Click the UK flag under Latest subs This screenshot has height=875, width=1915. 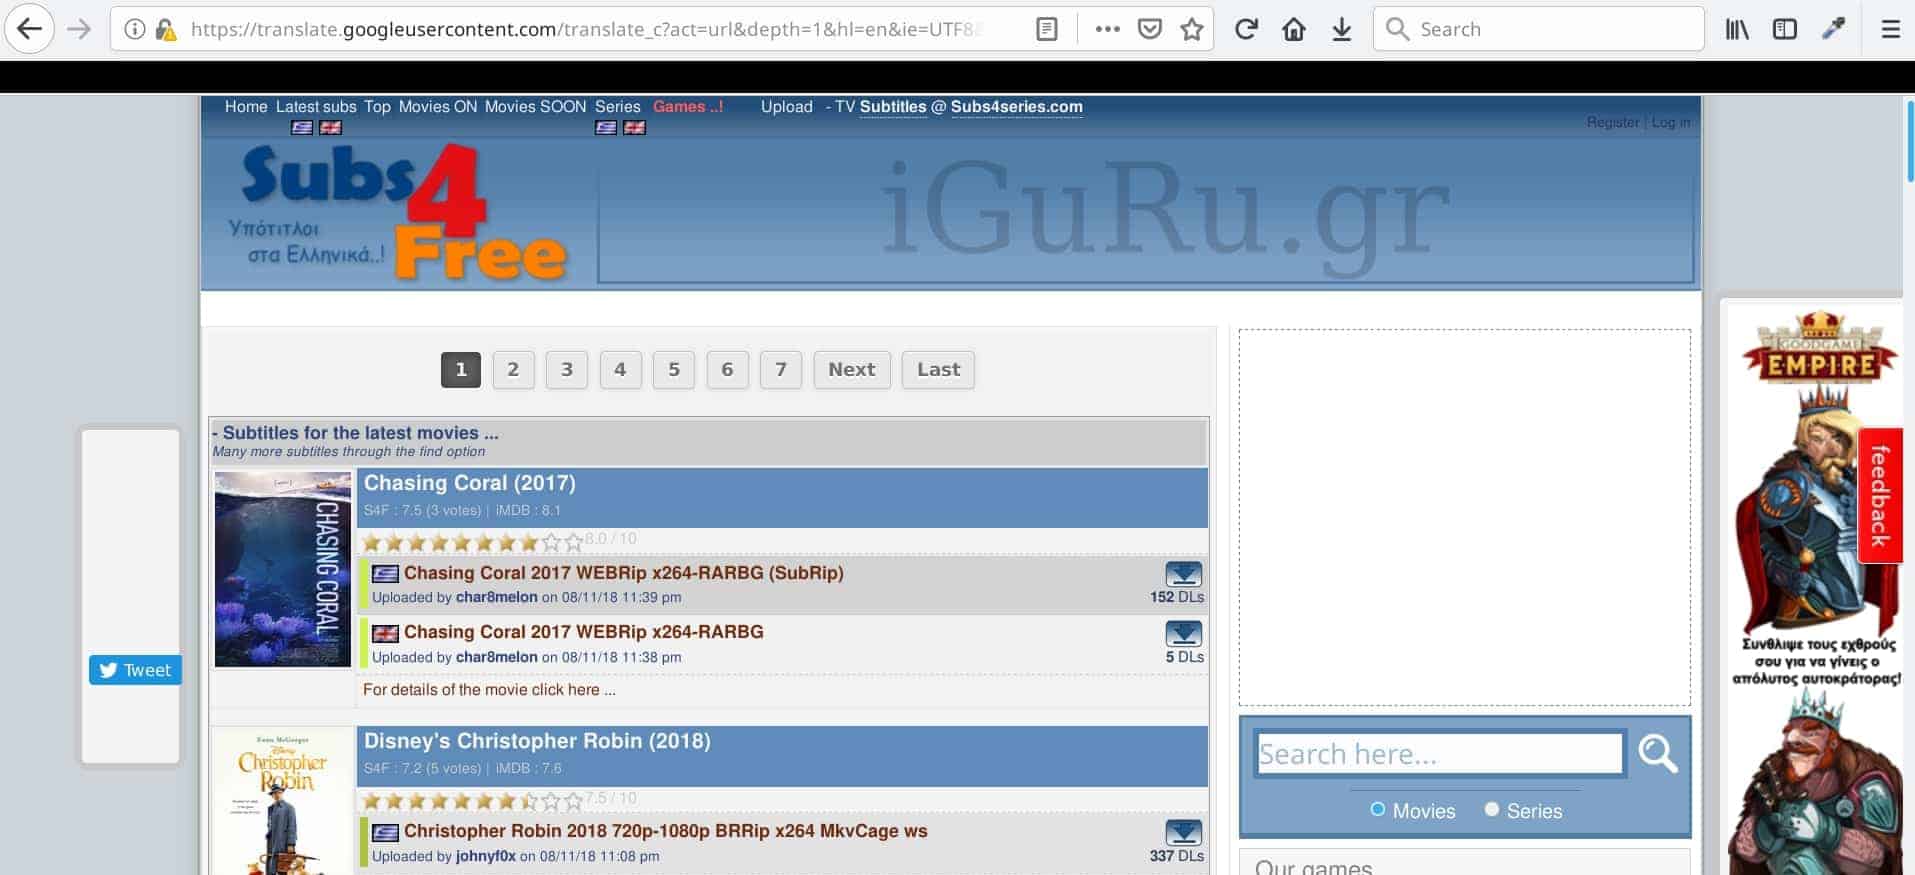coord(330,128)
